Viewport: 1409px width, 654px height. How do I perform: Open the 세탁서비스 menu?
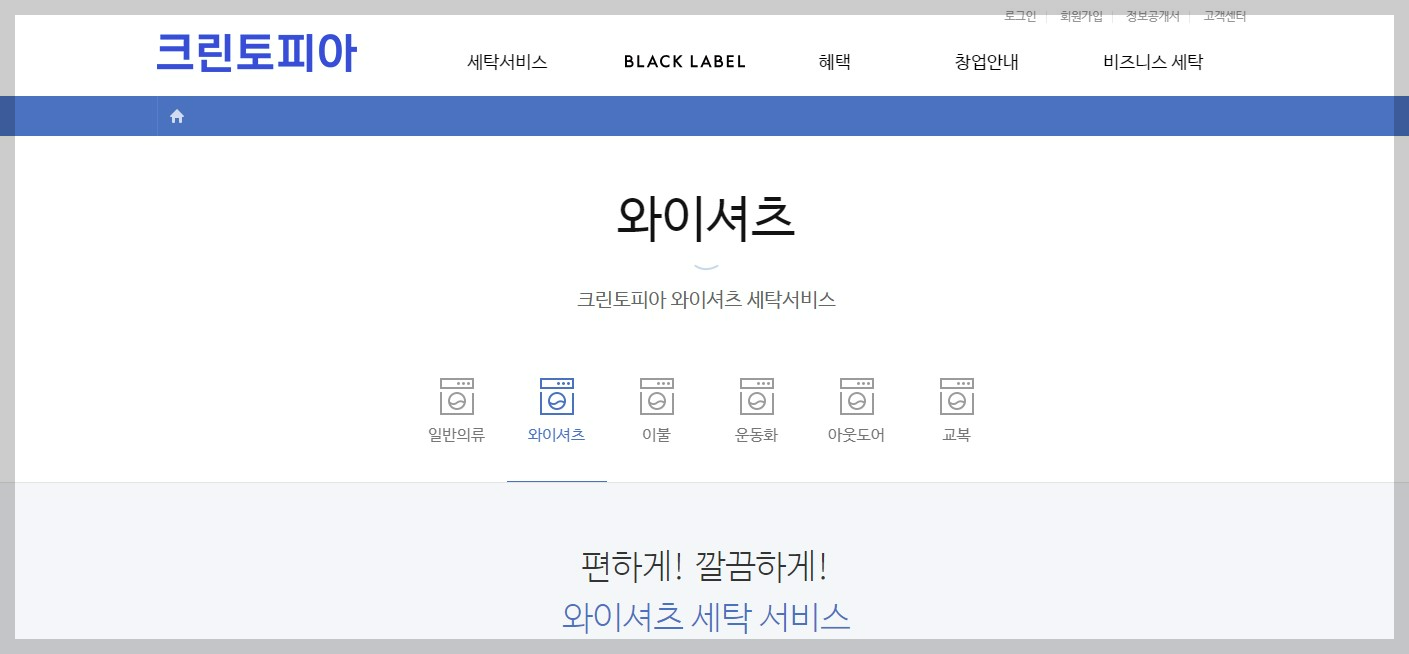click(507, 62)
